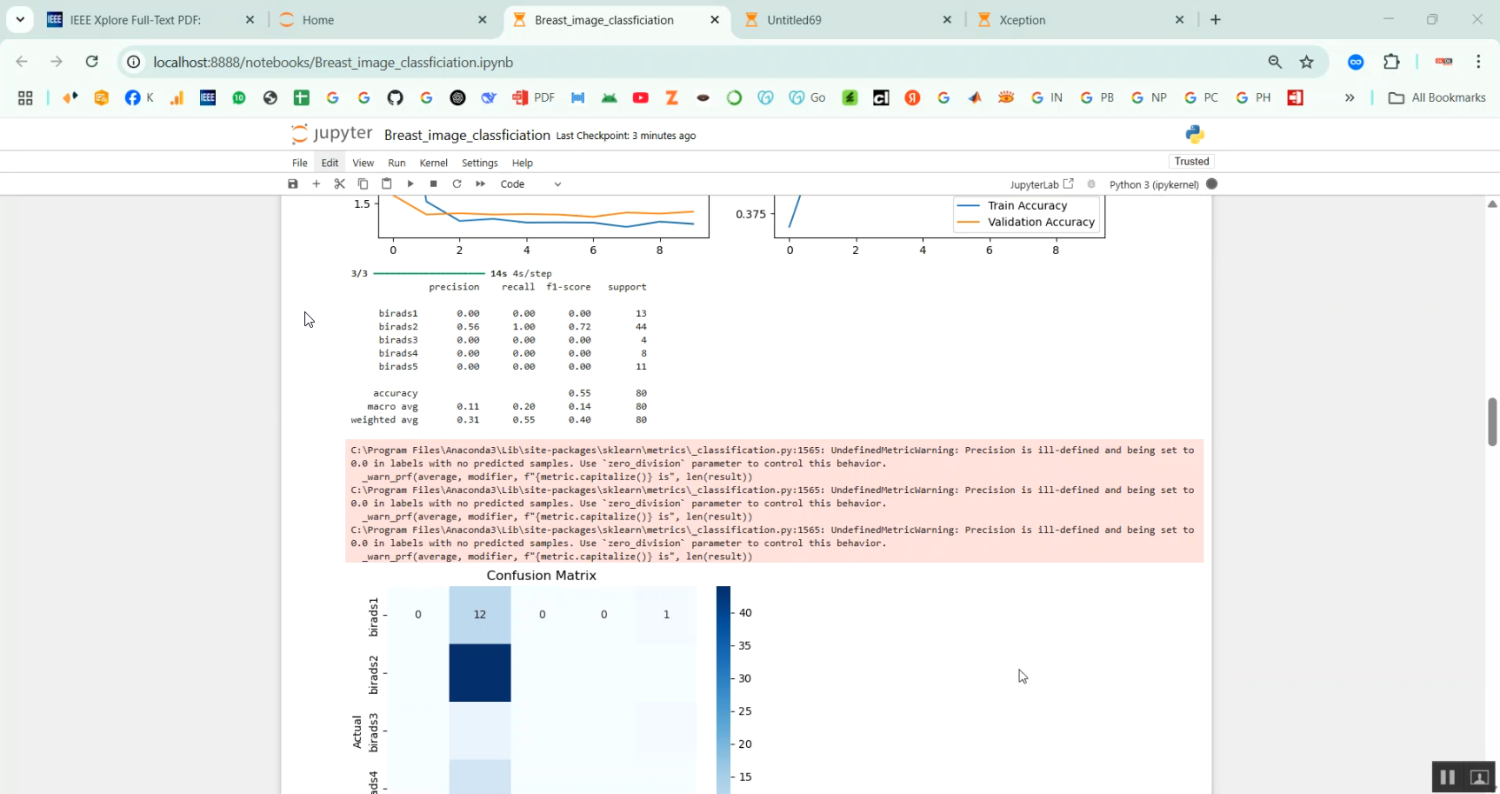Screen dimensions: 1500x794
Task: Click the page vertical scrollbar thumb
Action: (1492, 421)
